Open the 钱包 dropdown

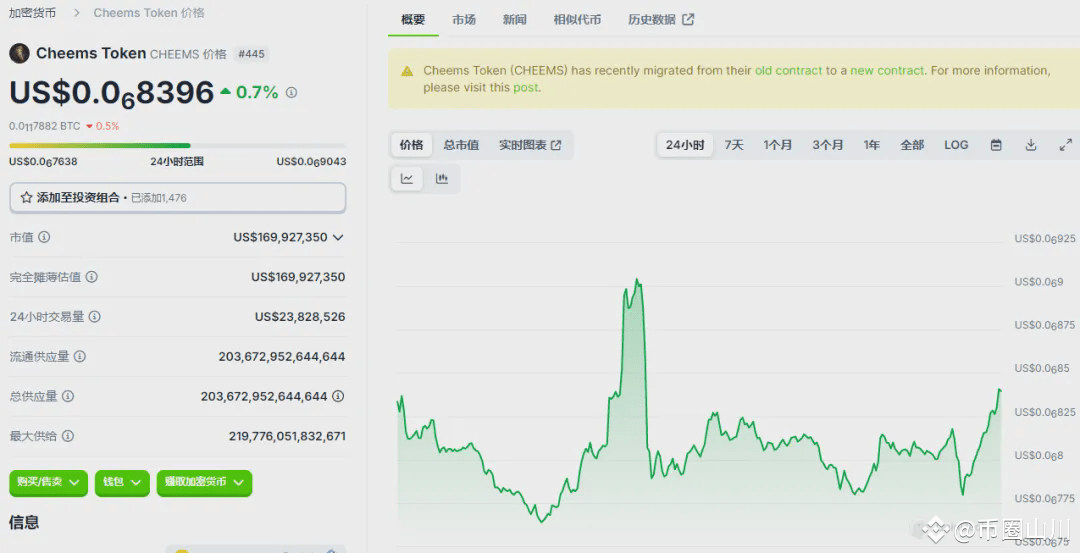click(x=122, y=483)
